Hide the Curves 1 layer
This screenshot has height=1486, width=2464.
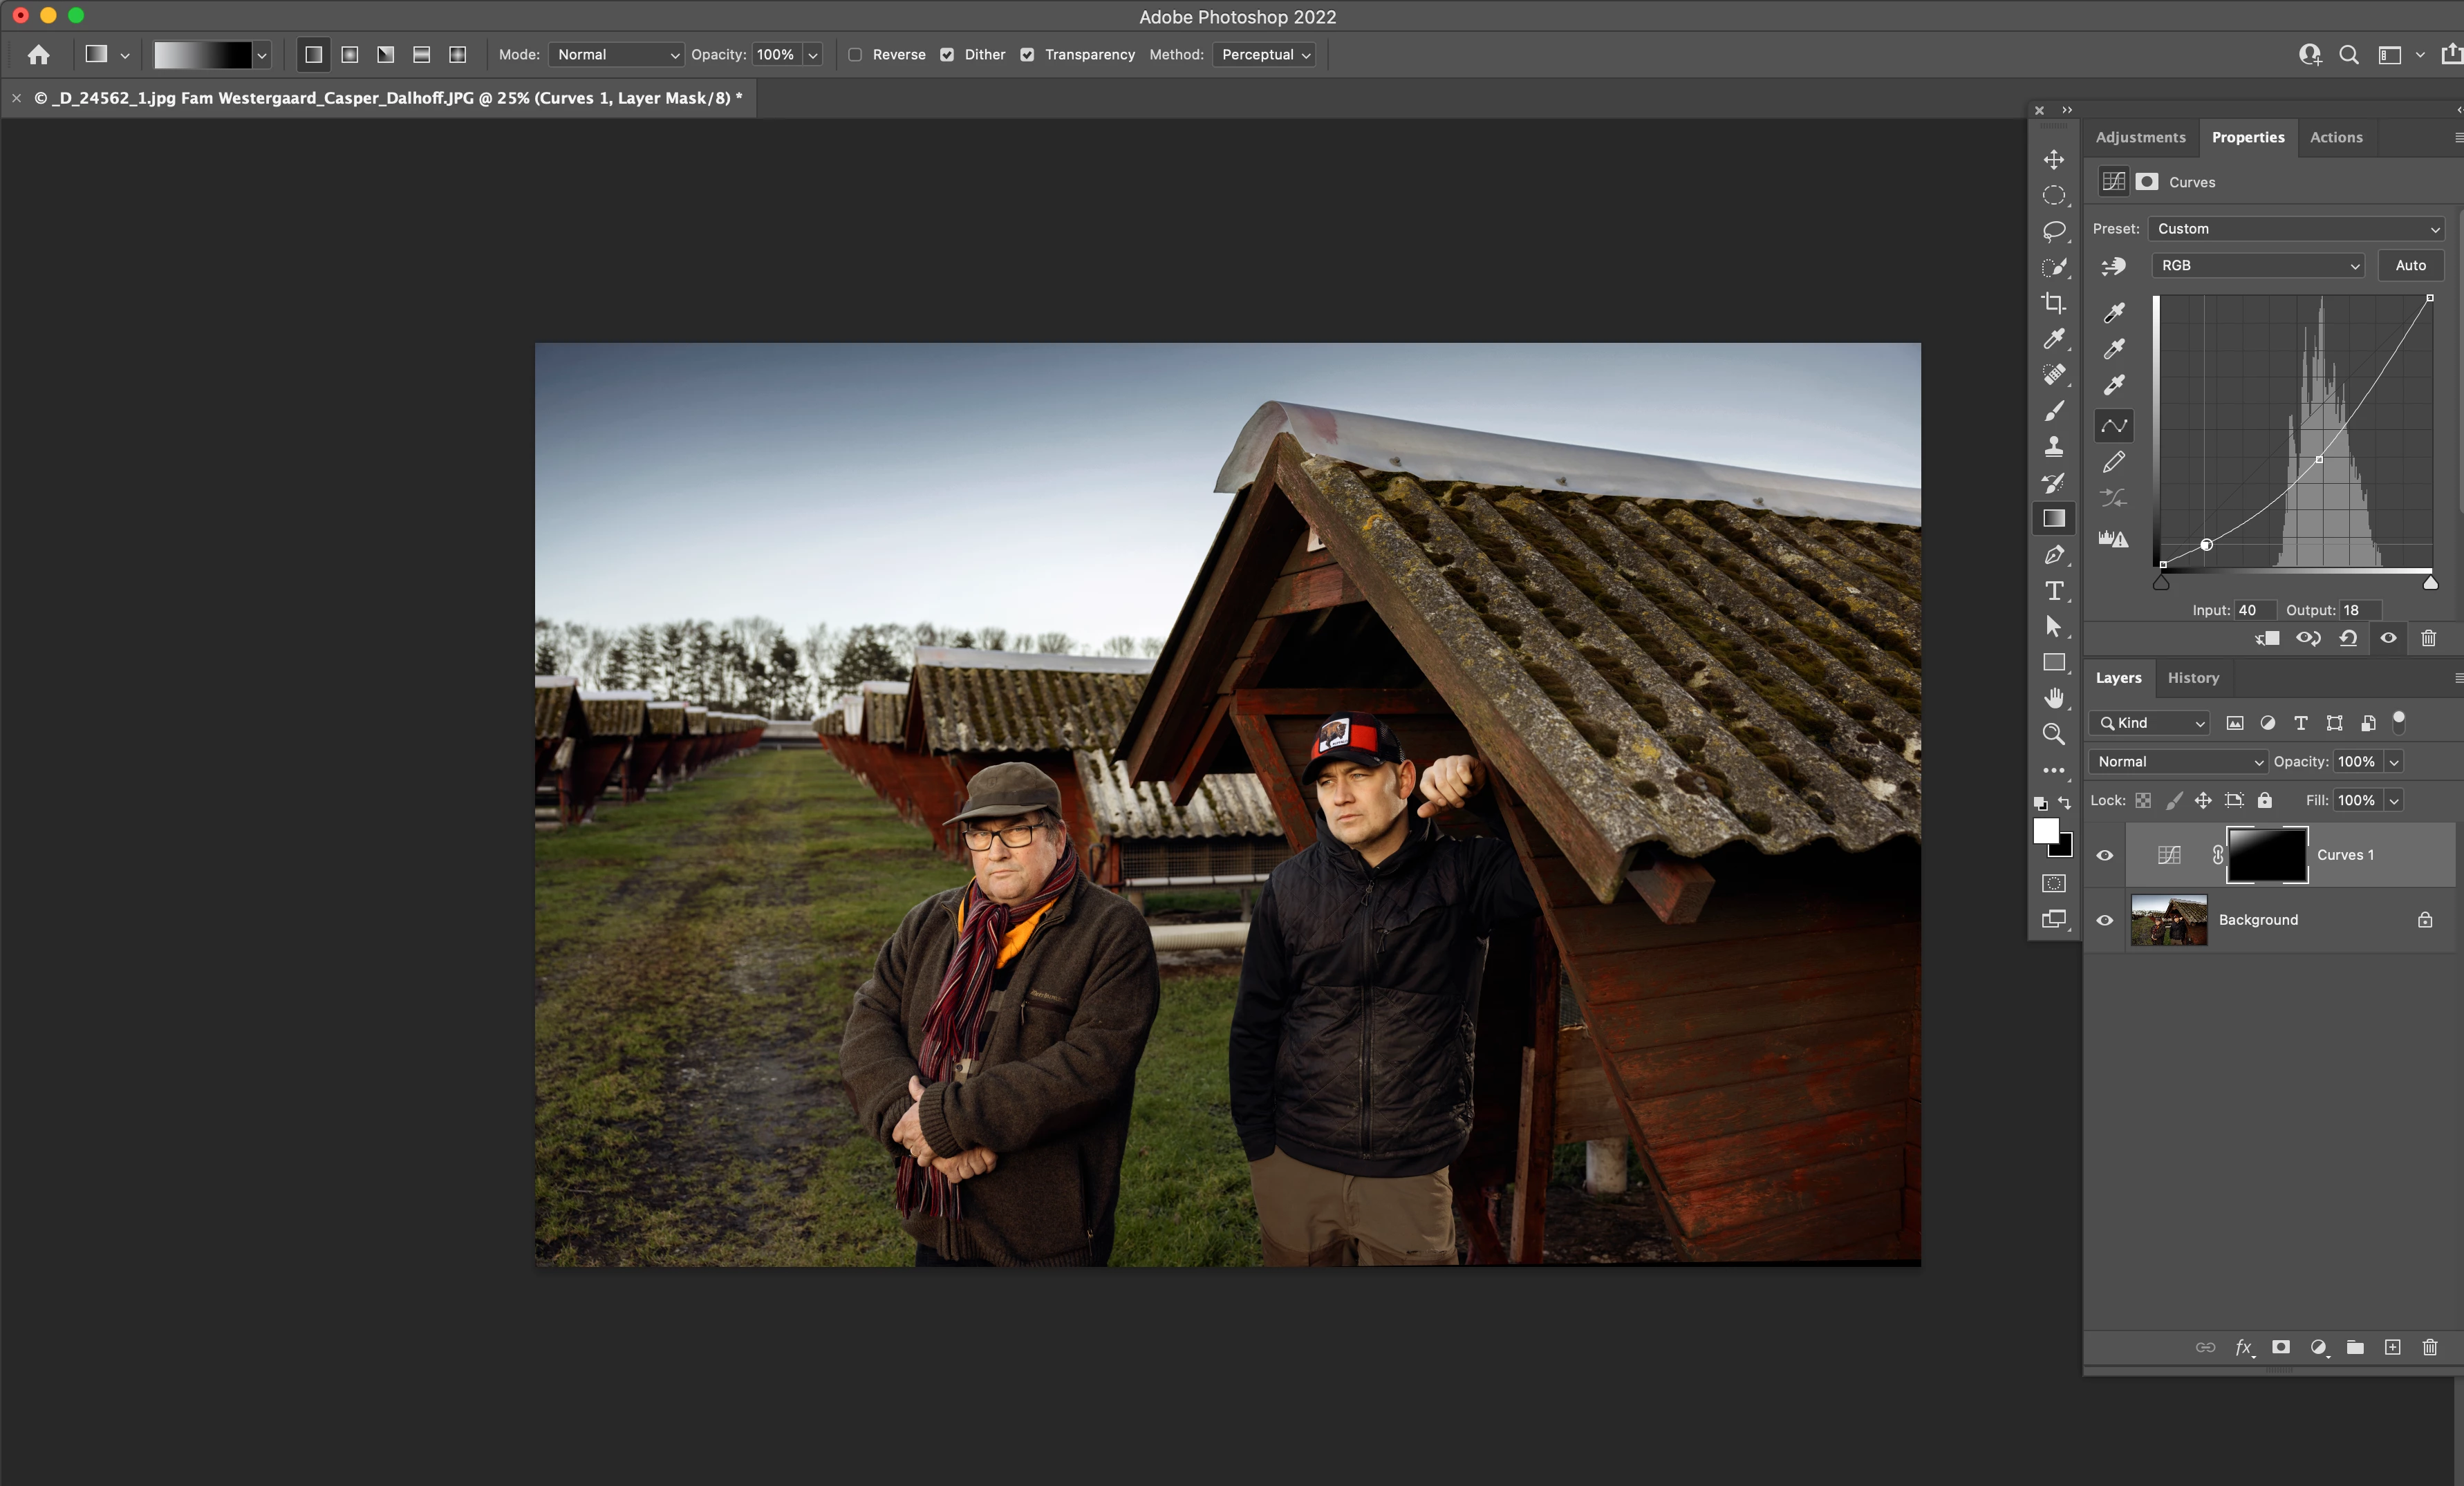click(x=2104, y=855)
